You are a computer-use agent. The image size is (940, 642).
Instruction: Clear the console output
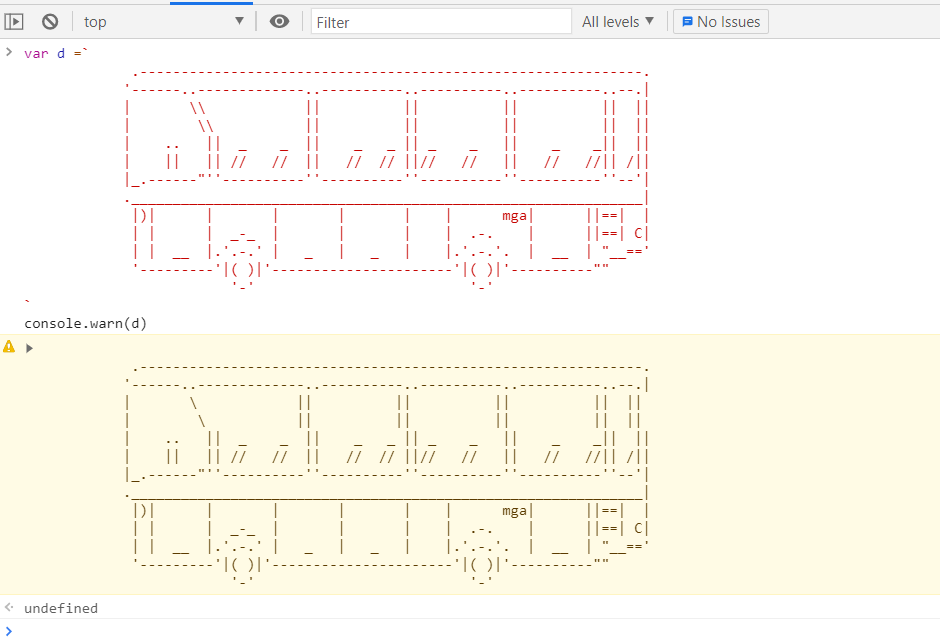point(50,22)
